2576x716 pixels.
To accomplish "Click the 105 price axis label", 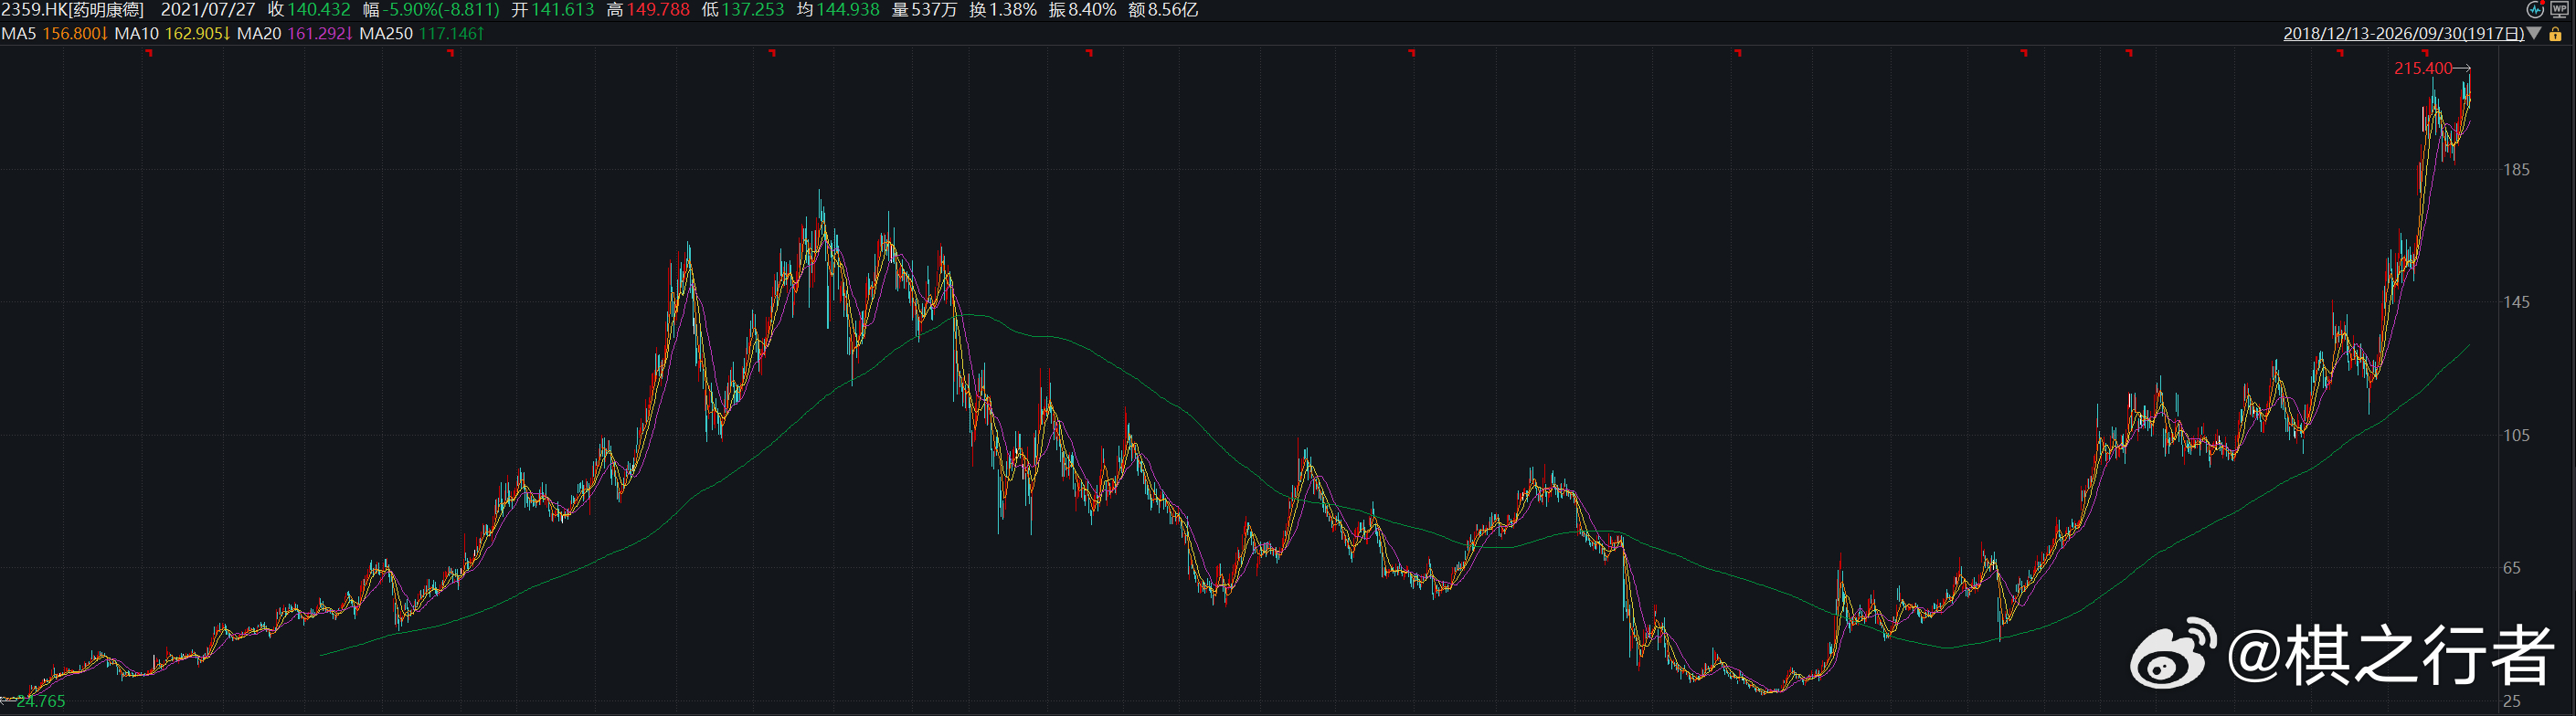I will pyautogui.click(x=2516, y=435).
